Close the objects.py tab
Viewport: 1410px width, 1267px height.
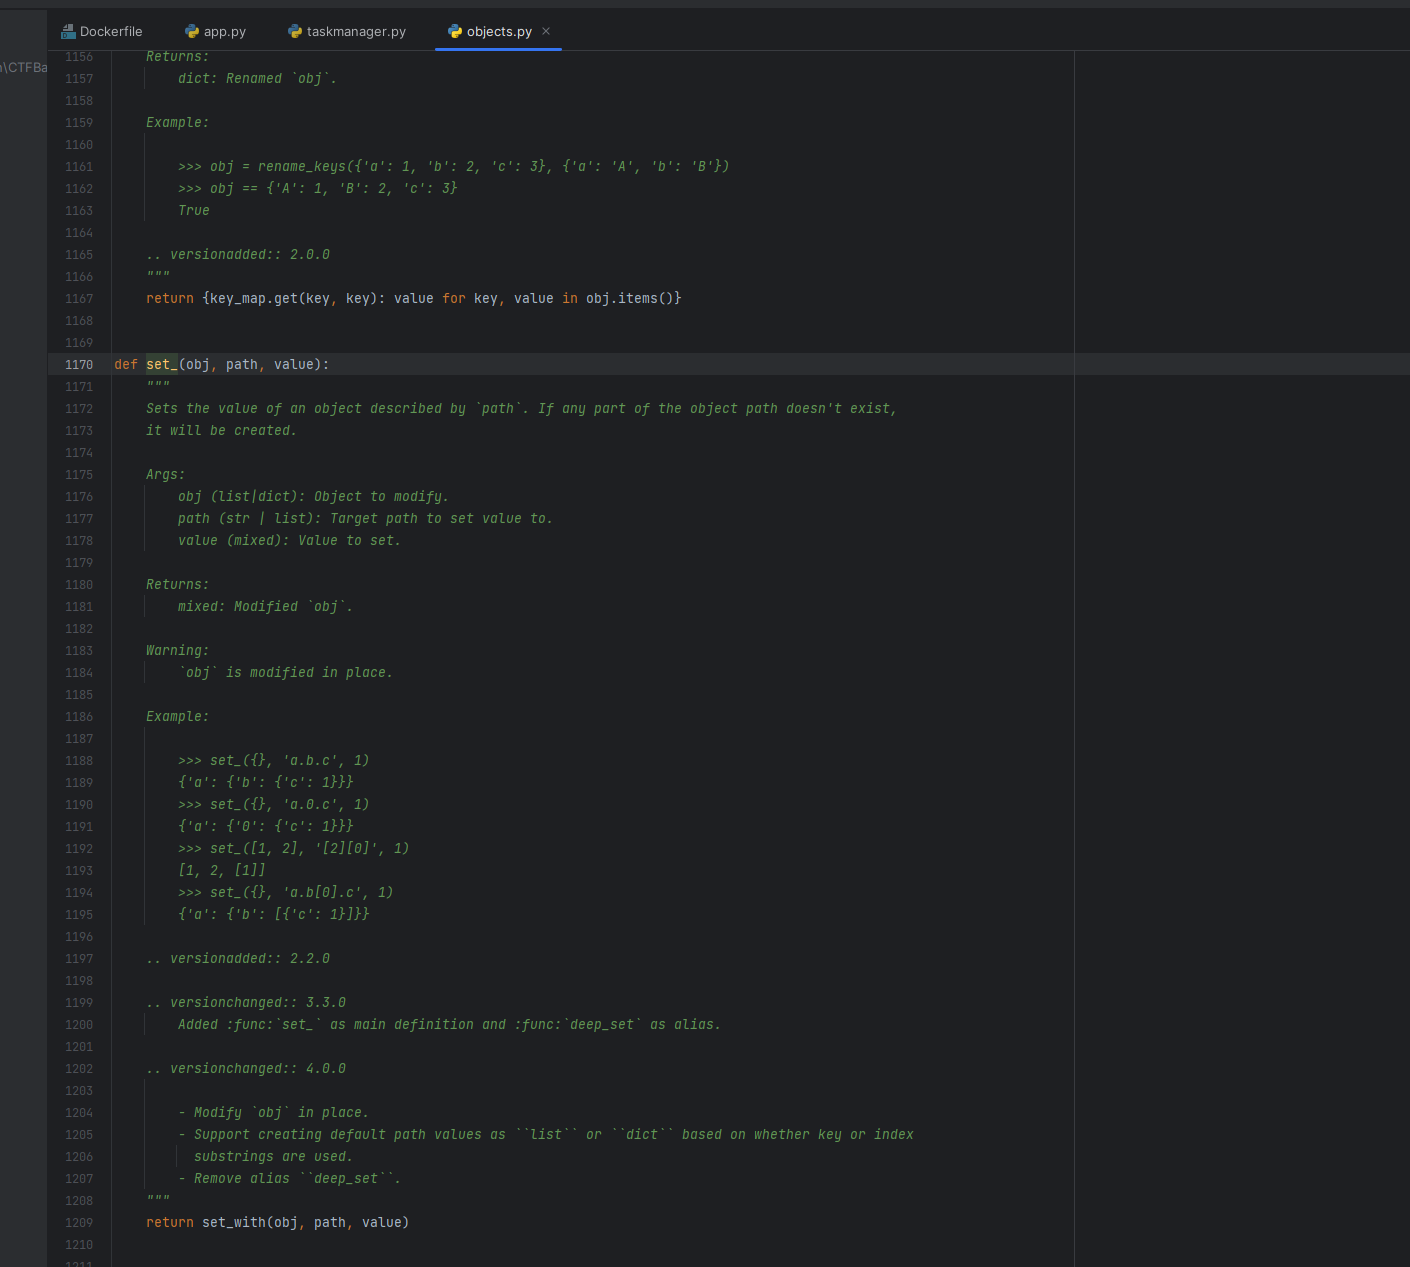[546, 31]
